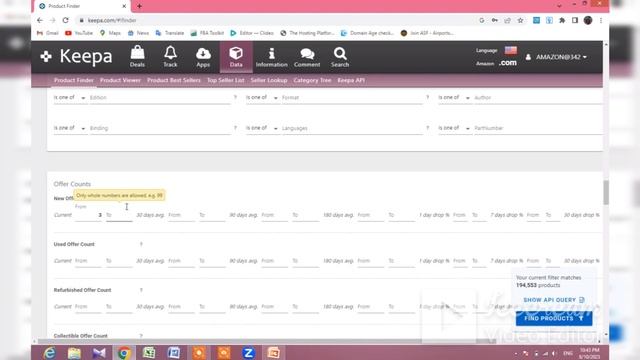Image resolution: width=640 pixels, height=360 pixels.
Task: Select the Data cube icon
Action: pyautogui.click(x=236, y=57)
